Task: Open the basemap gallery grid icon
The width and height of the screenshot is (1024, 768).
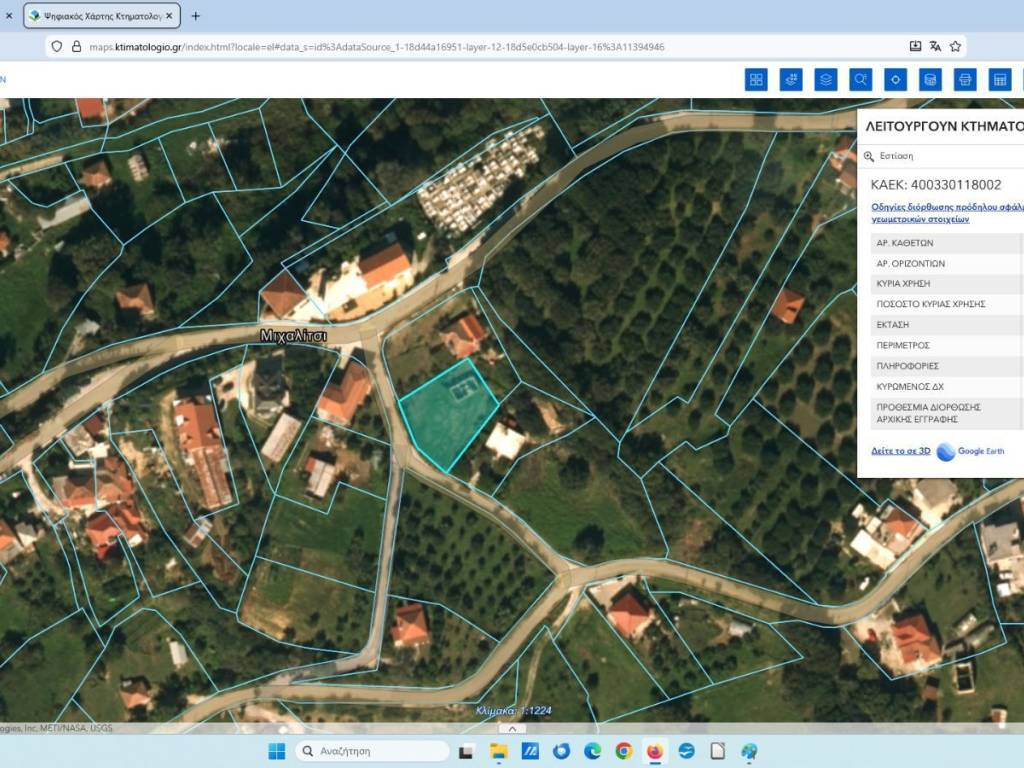Action: (756, 80)
